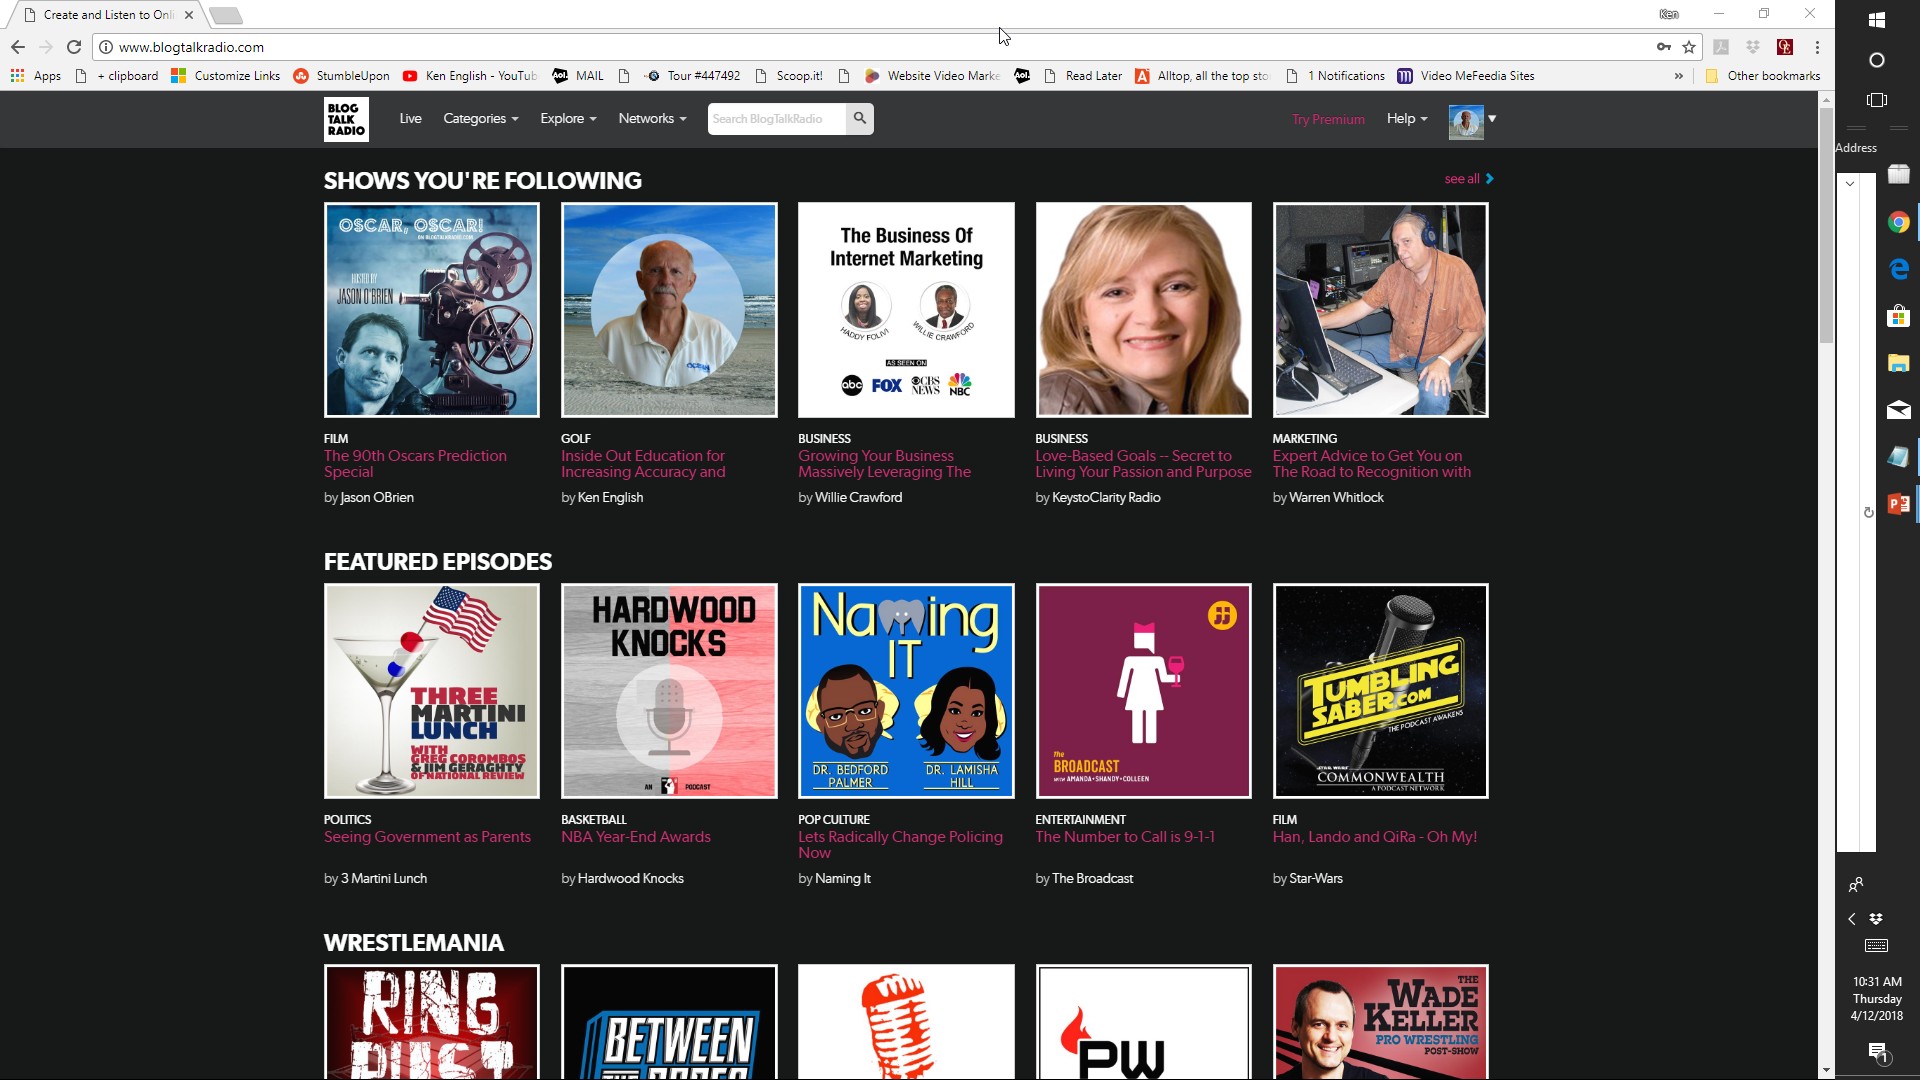Open host link Willie Crawford

858,498
